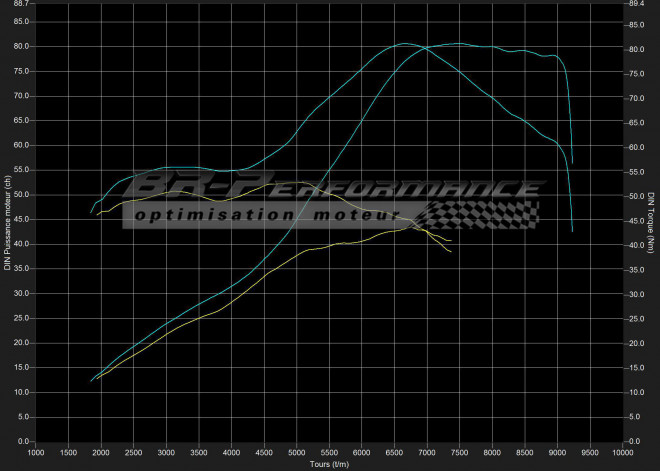The width and height of the screenshot is (660, 471).
Task: Click the yellow torque curve peak near 5000 rpm
Action: [297, 182]
